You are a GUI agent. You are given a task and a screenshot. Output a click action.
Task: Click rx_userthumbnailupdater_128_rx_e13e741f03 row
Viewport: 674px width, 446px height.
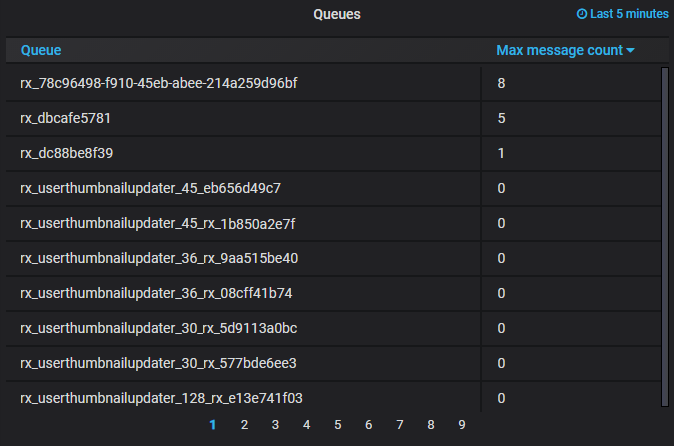[161, 398]
